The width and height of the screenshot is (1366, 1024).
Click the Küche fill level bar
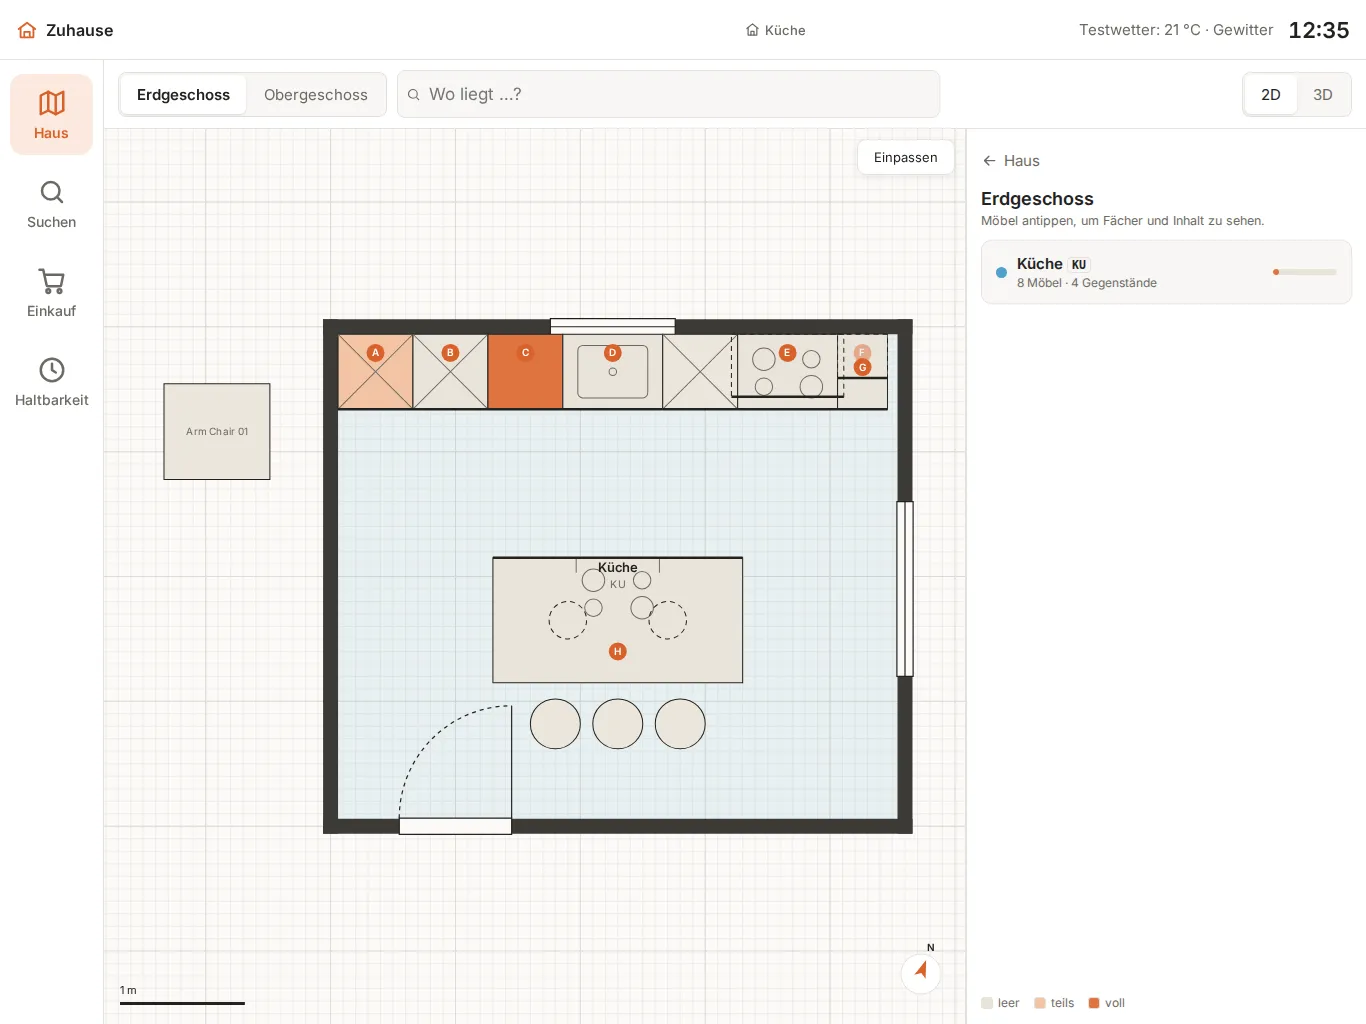(1305, 272)
